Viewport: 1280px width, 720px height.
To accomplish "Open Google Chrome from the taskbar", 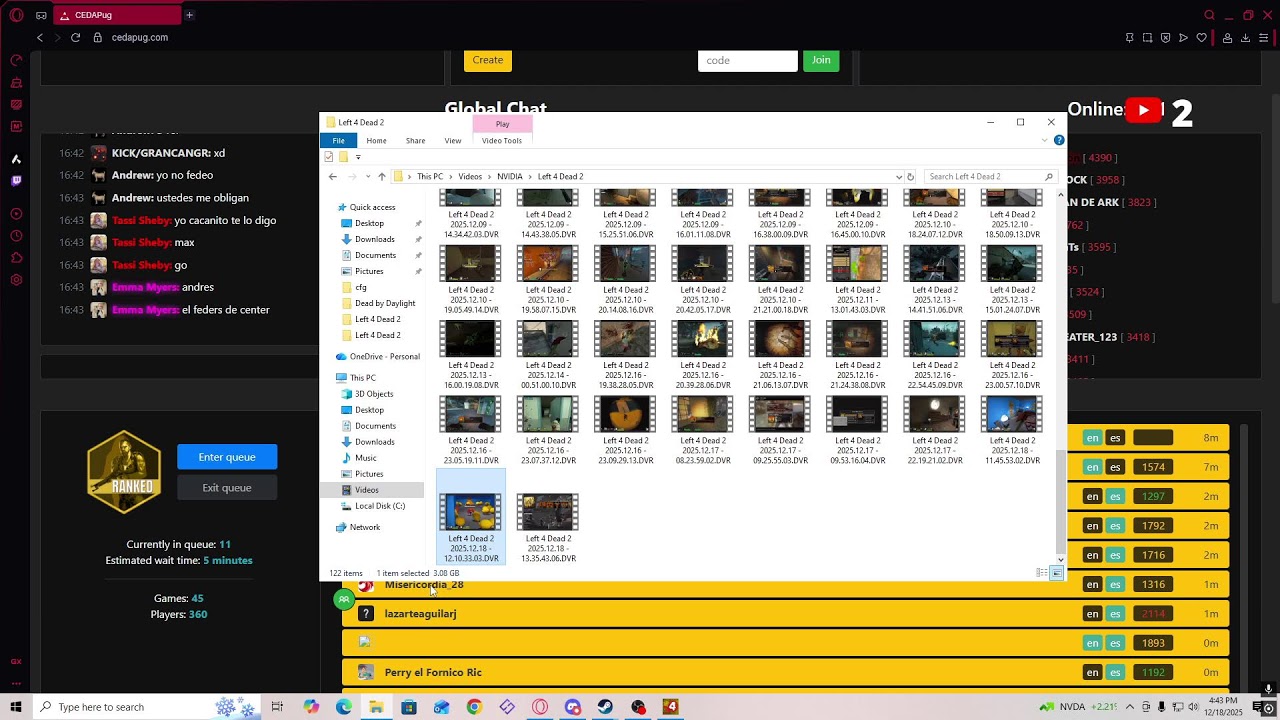I will click(474, 707).
